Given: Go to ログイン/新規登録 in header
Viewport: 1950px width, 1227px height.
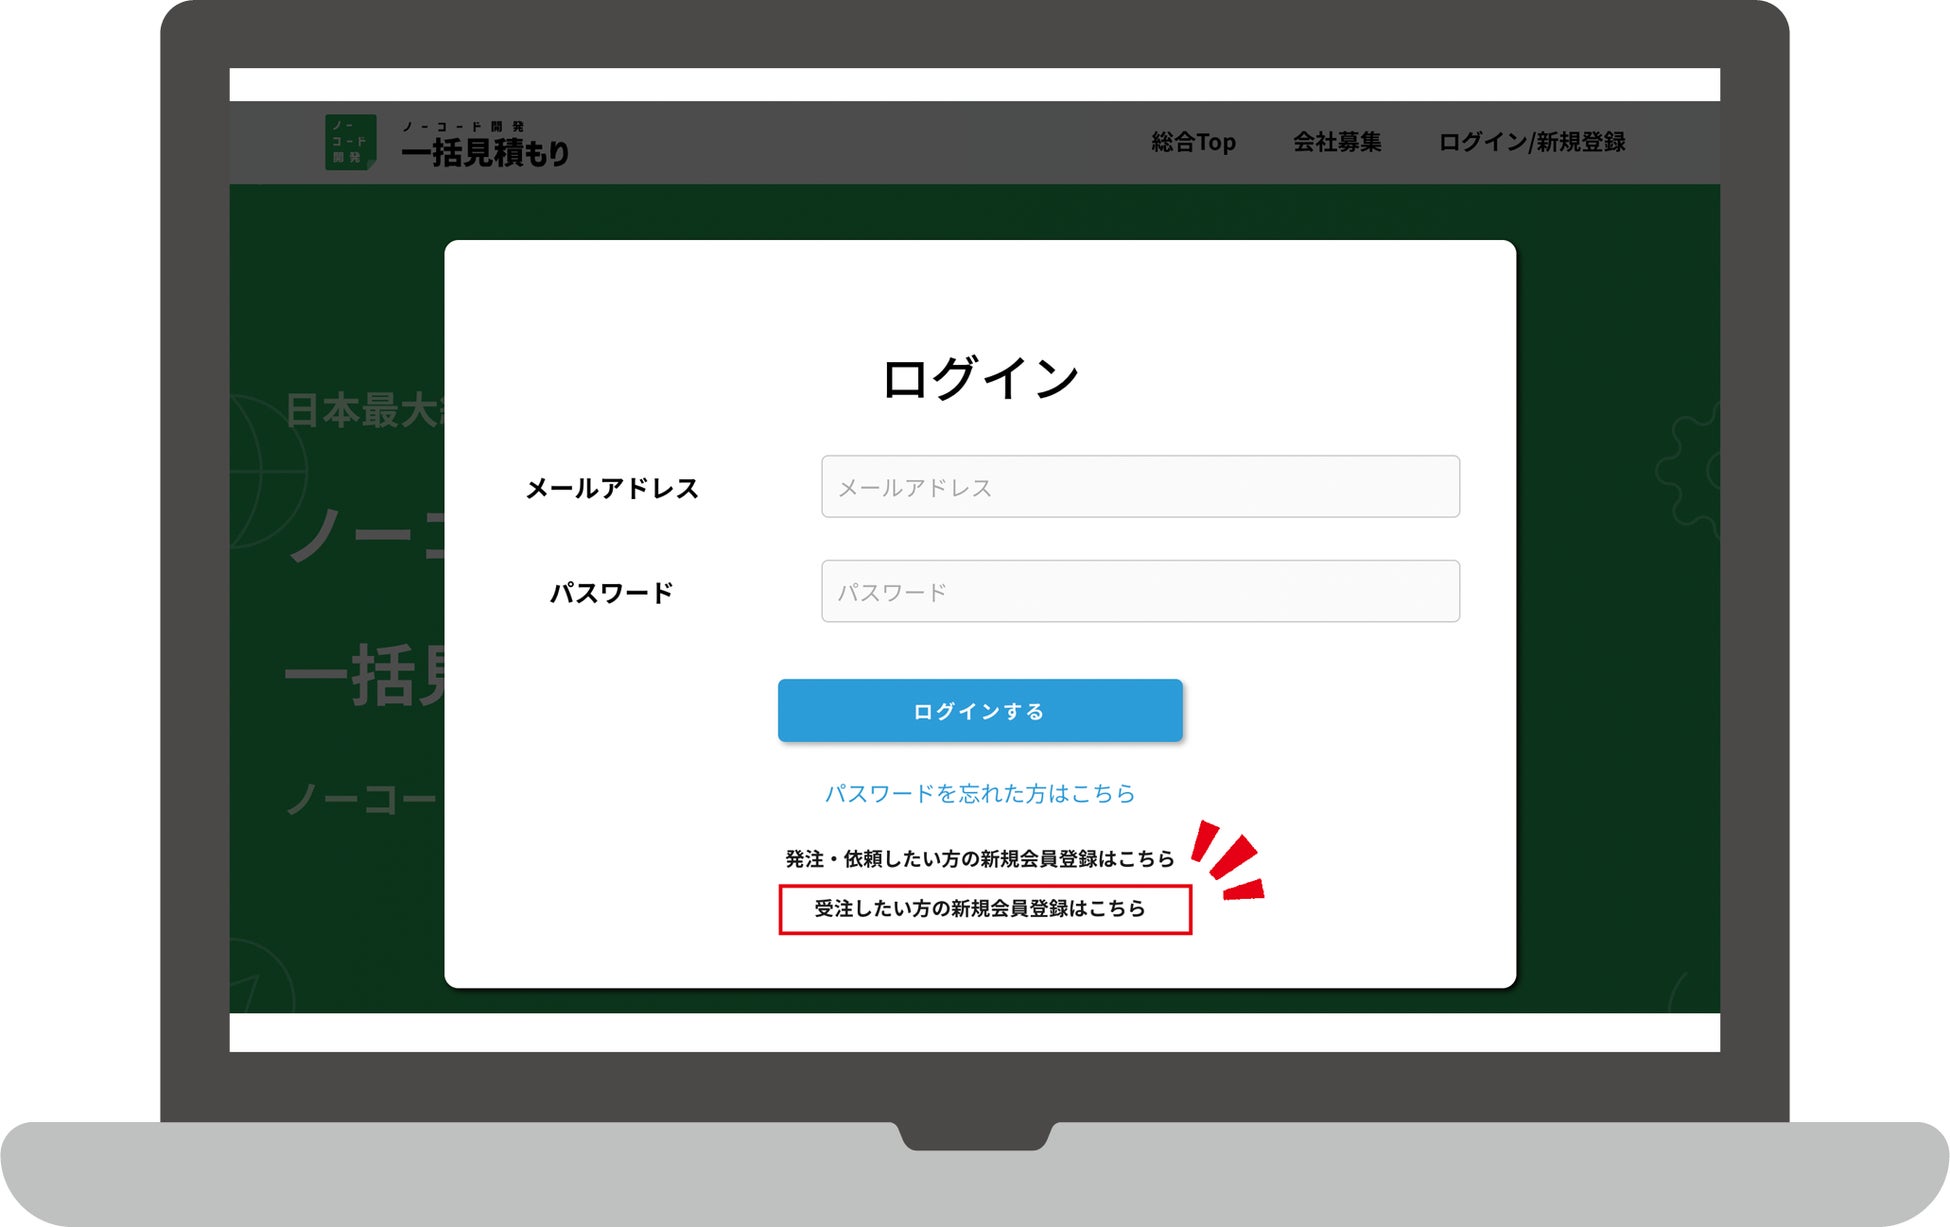Looking at the screenshot, I should click(1531, 142).
